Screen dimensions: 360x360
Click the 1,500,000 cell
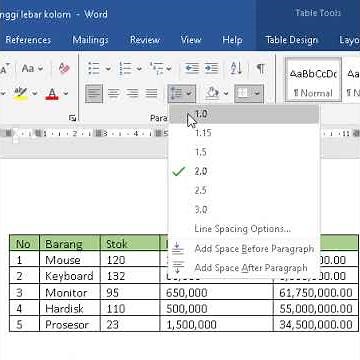[x=216, y=324]
